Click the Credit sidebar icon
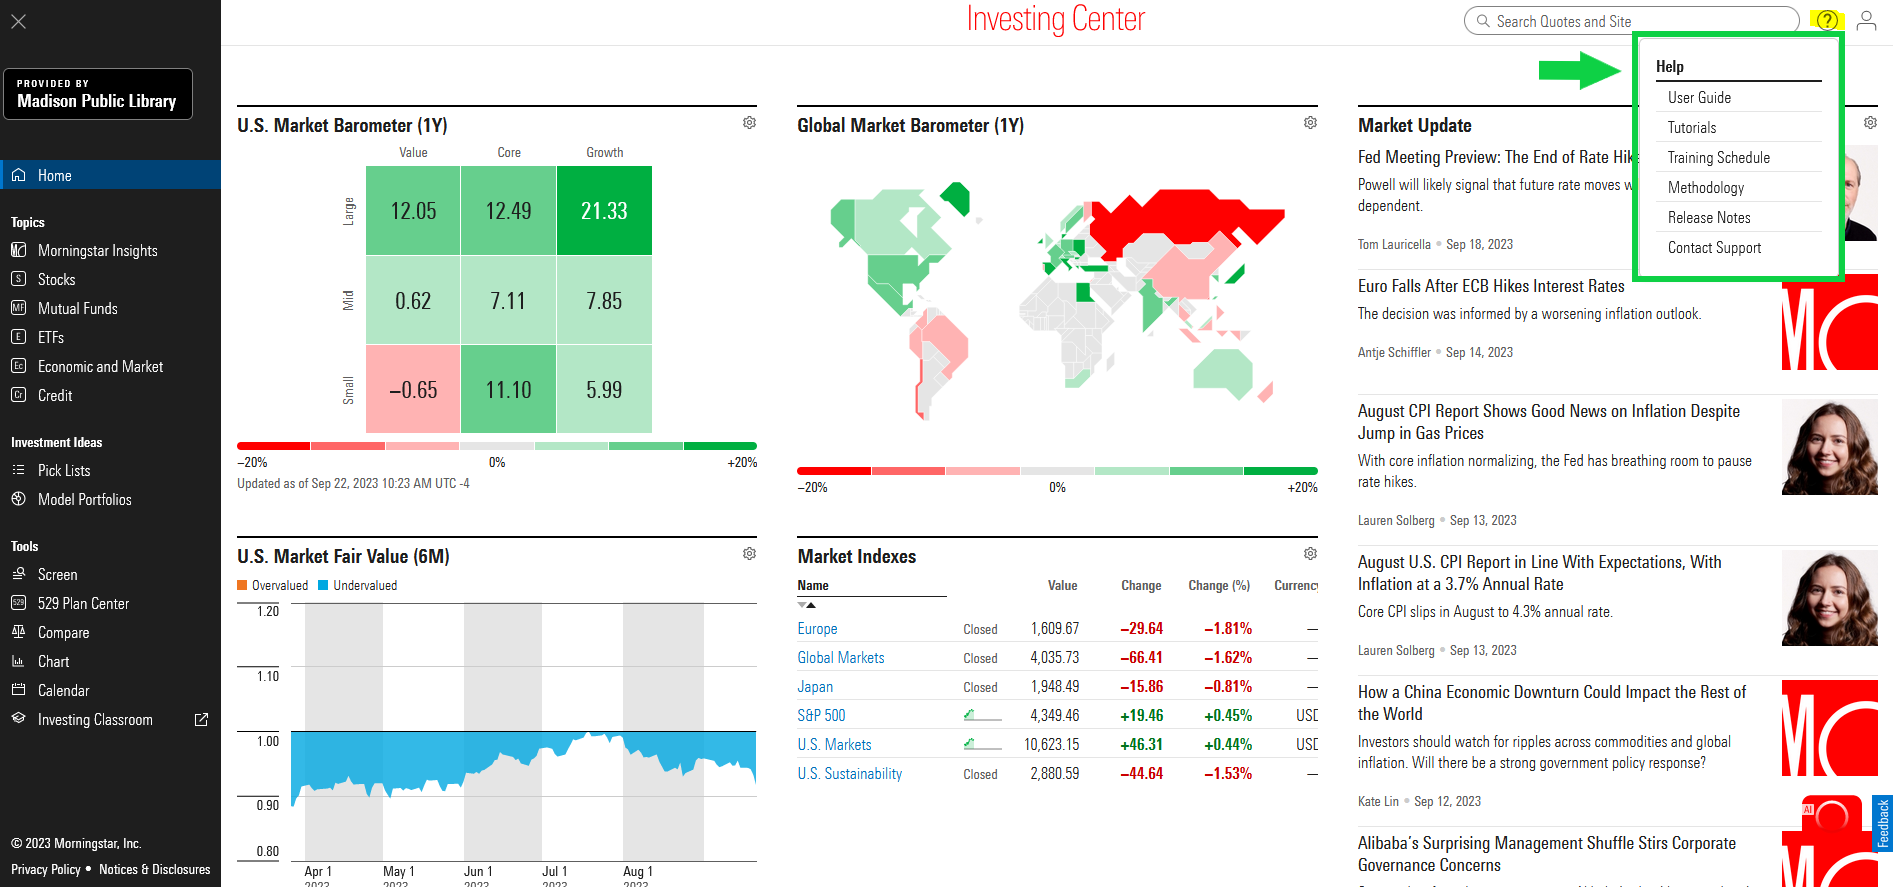 coord(18,395)
